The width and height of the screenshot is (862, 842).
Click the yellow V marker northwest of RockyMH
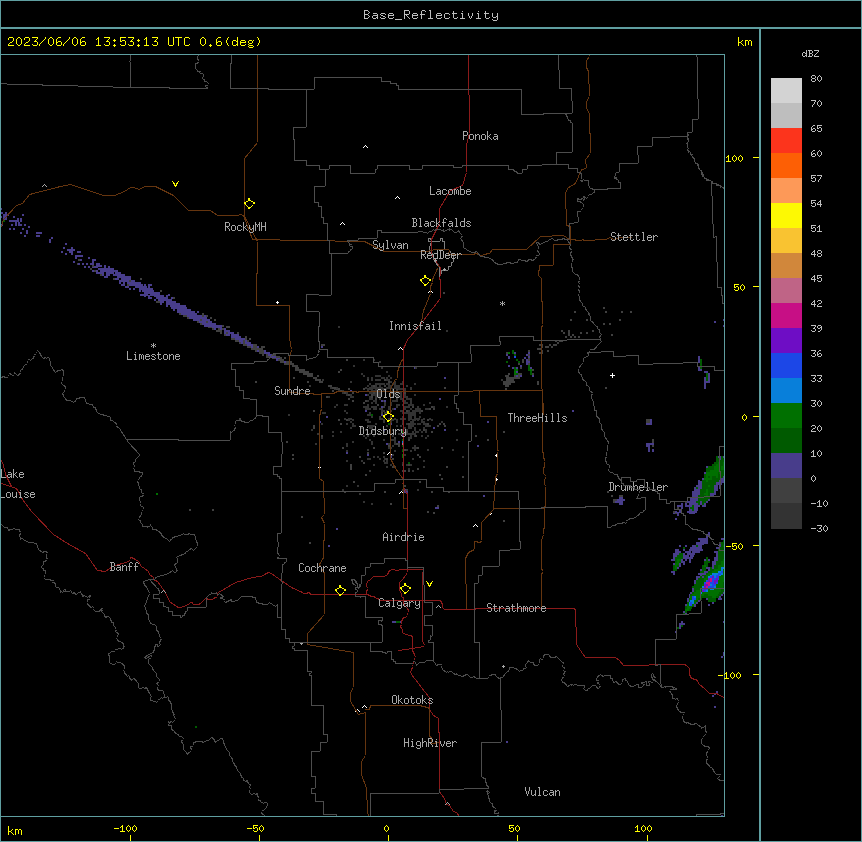click(175, 184)
